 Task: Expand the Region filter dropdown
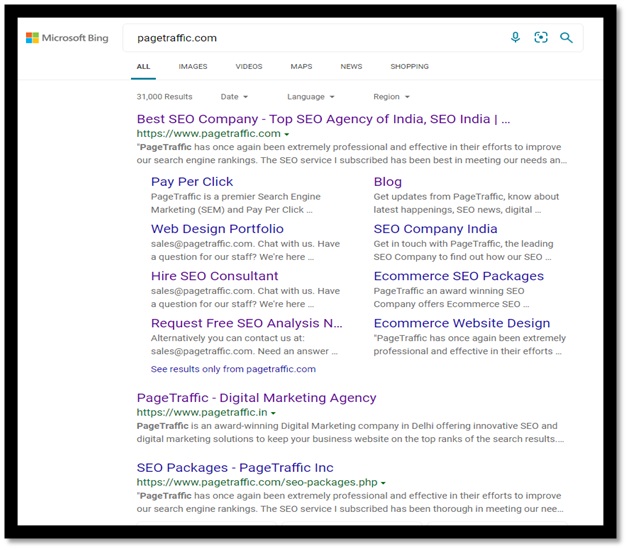(391, 97)
